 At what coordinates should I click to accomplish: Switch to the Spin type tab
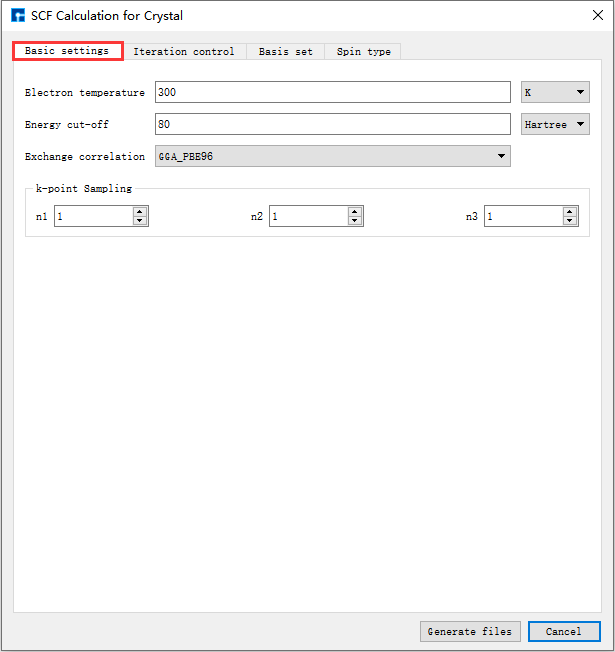pos(363,52)
